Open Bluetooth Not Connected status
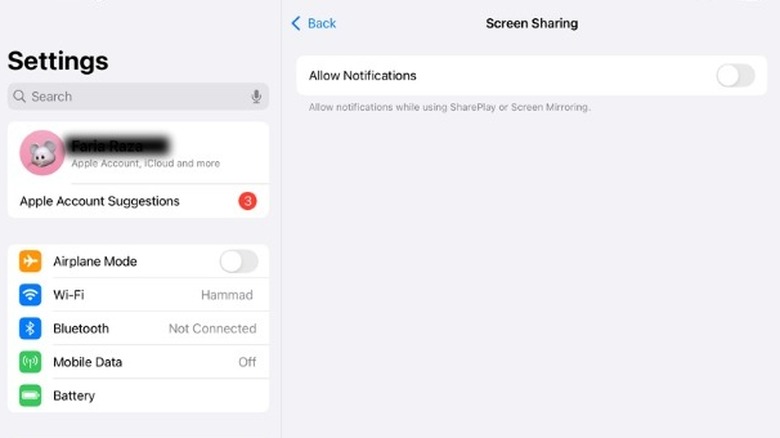Image resolution: width=780 pixels, height=438 pixels. pos(212,328)
